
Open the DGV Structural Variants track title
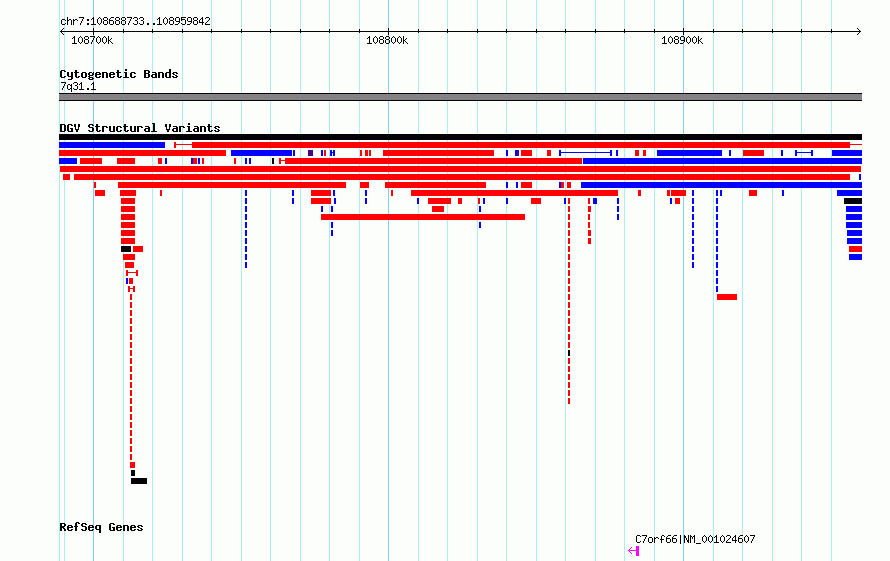[140, 128]
